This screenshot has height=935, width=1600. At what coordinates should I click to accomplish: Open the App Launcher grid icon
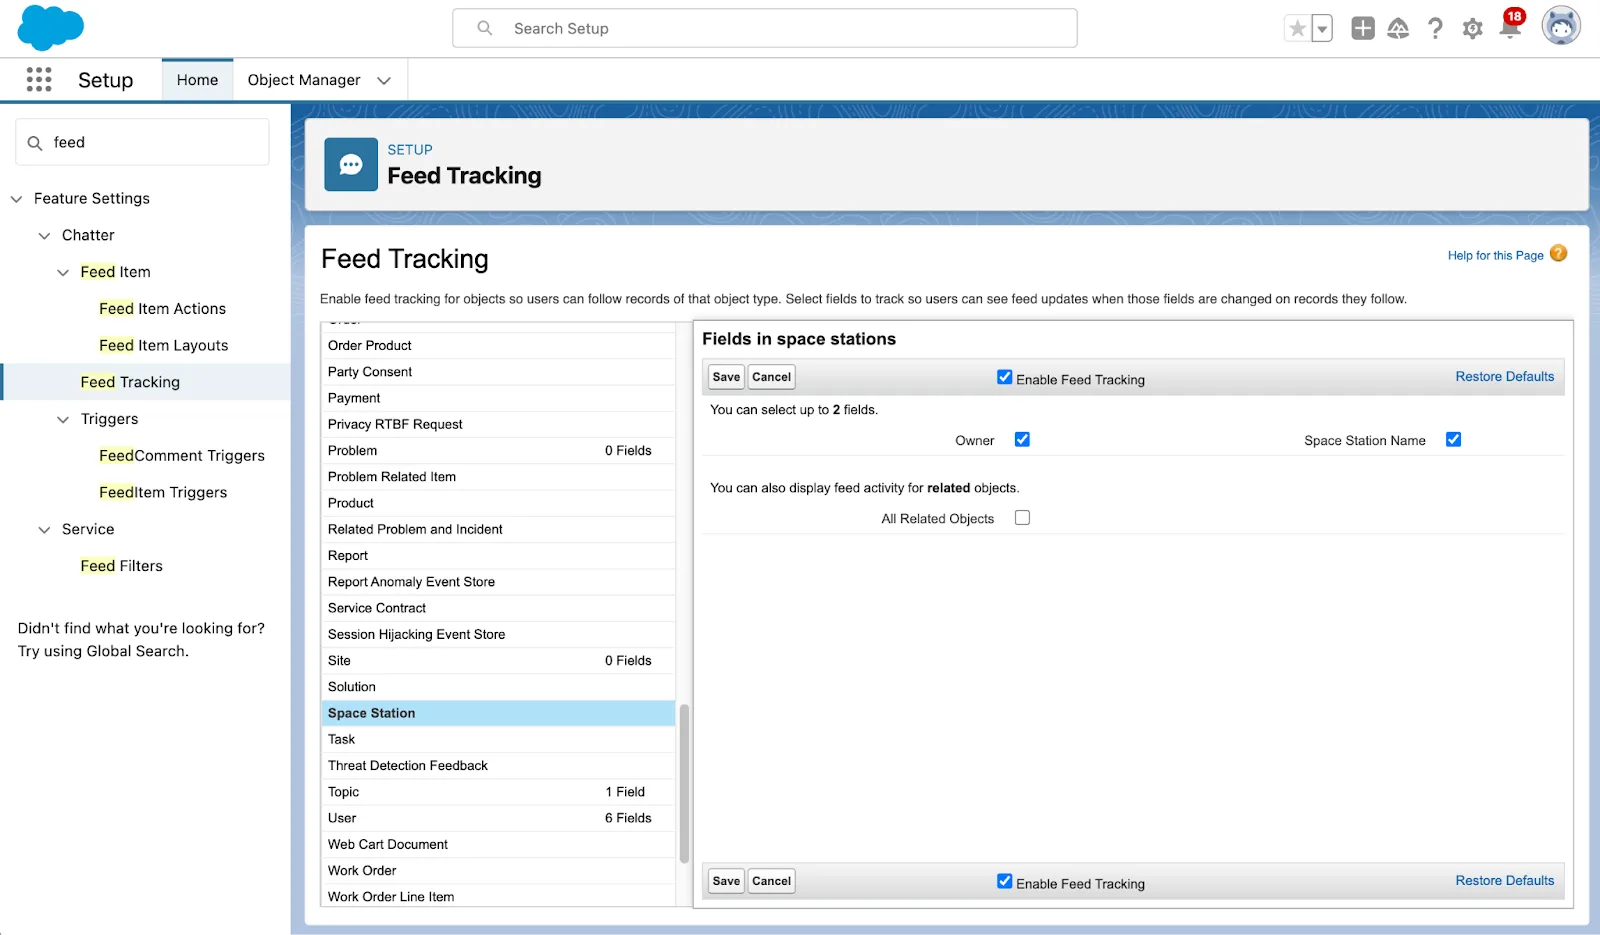click(39, 80)
